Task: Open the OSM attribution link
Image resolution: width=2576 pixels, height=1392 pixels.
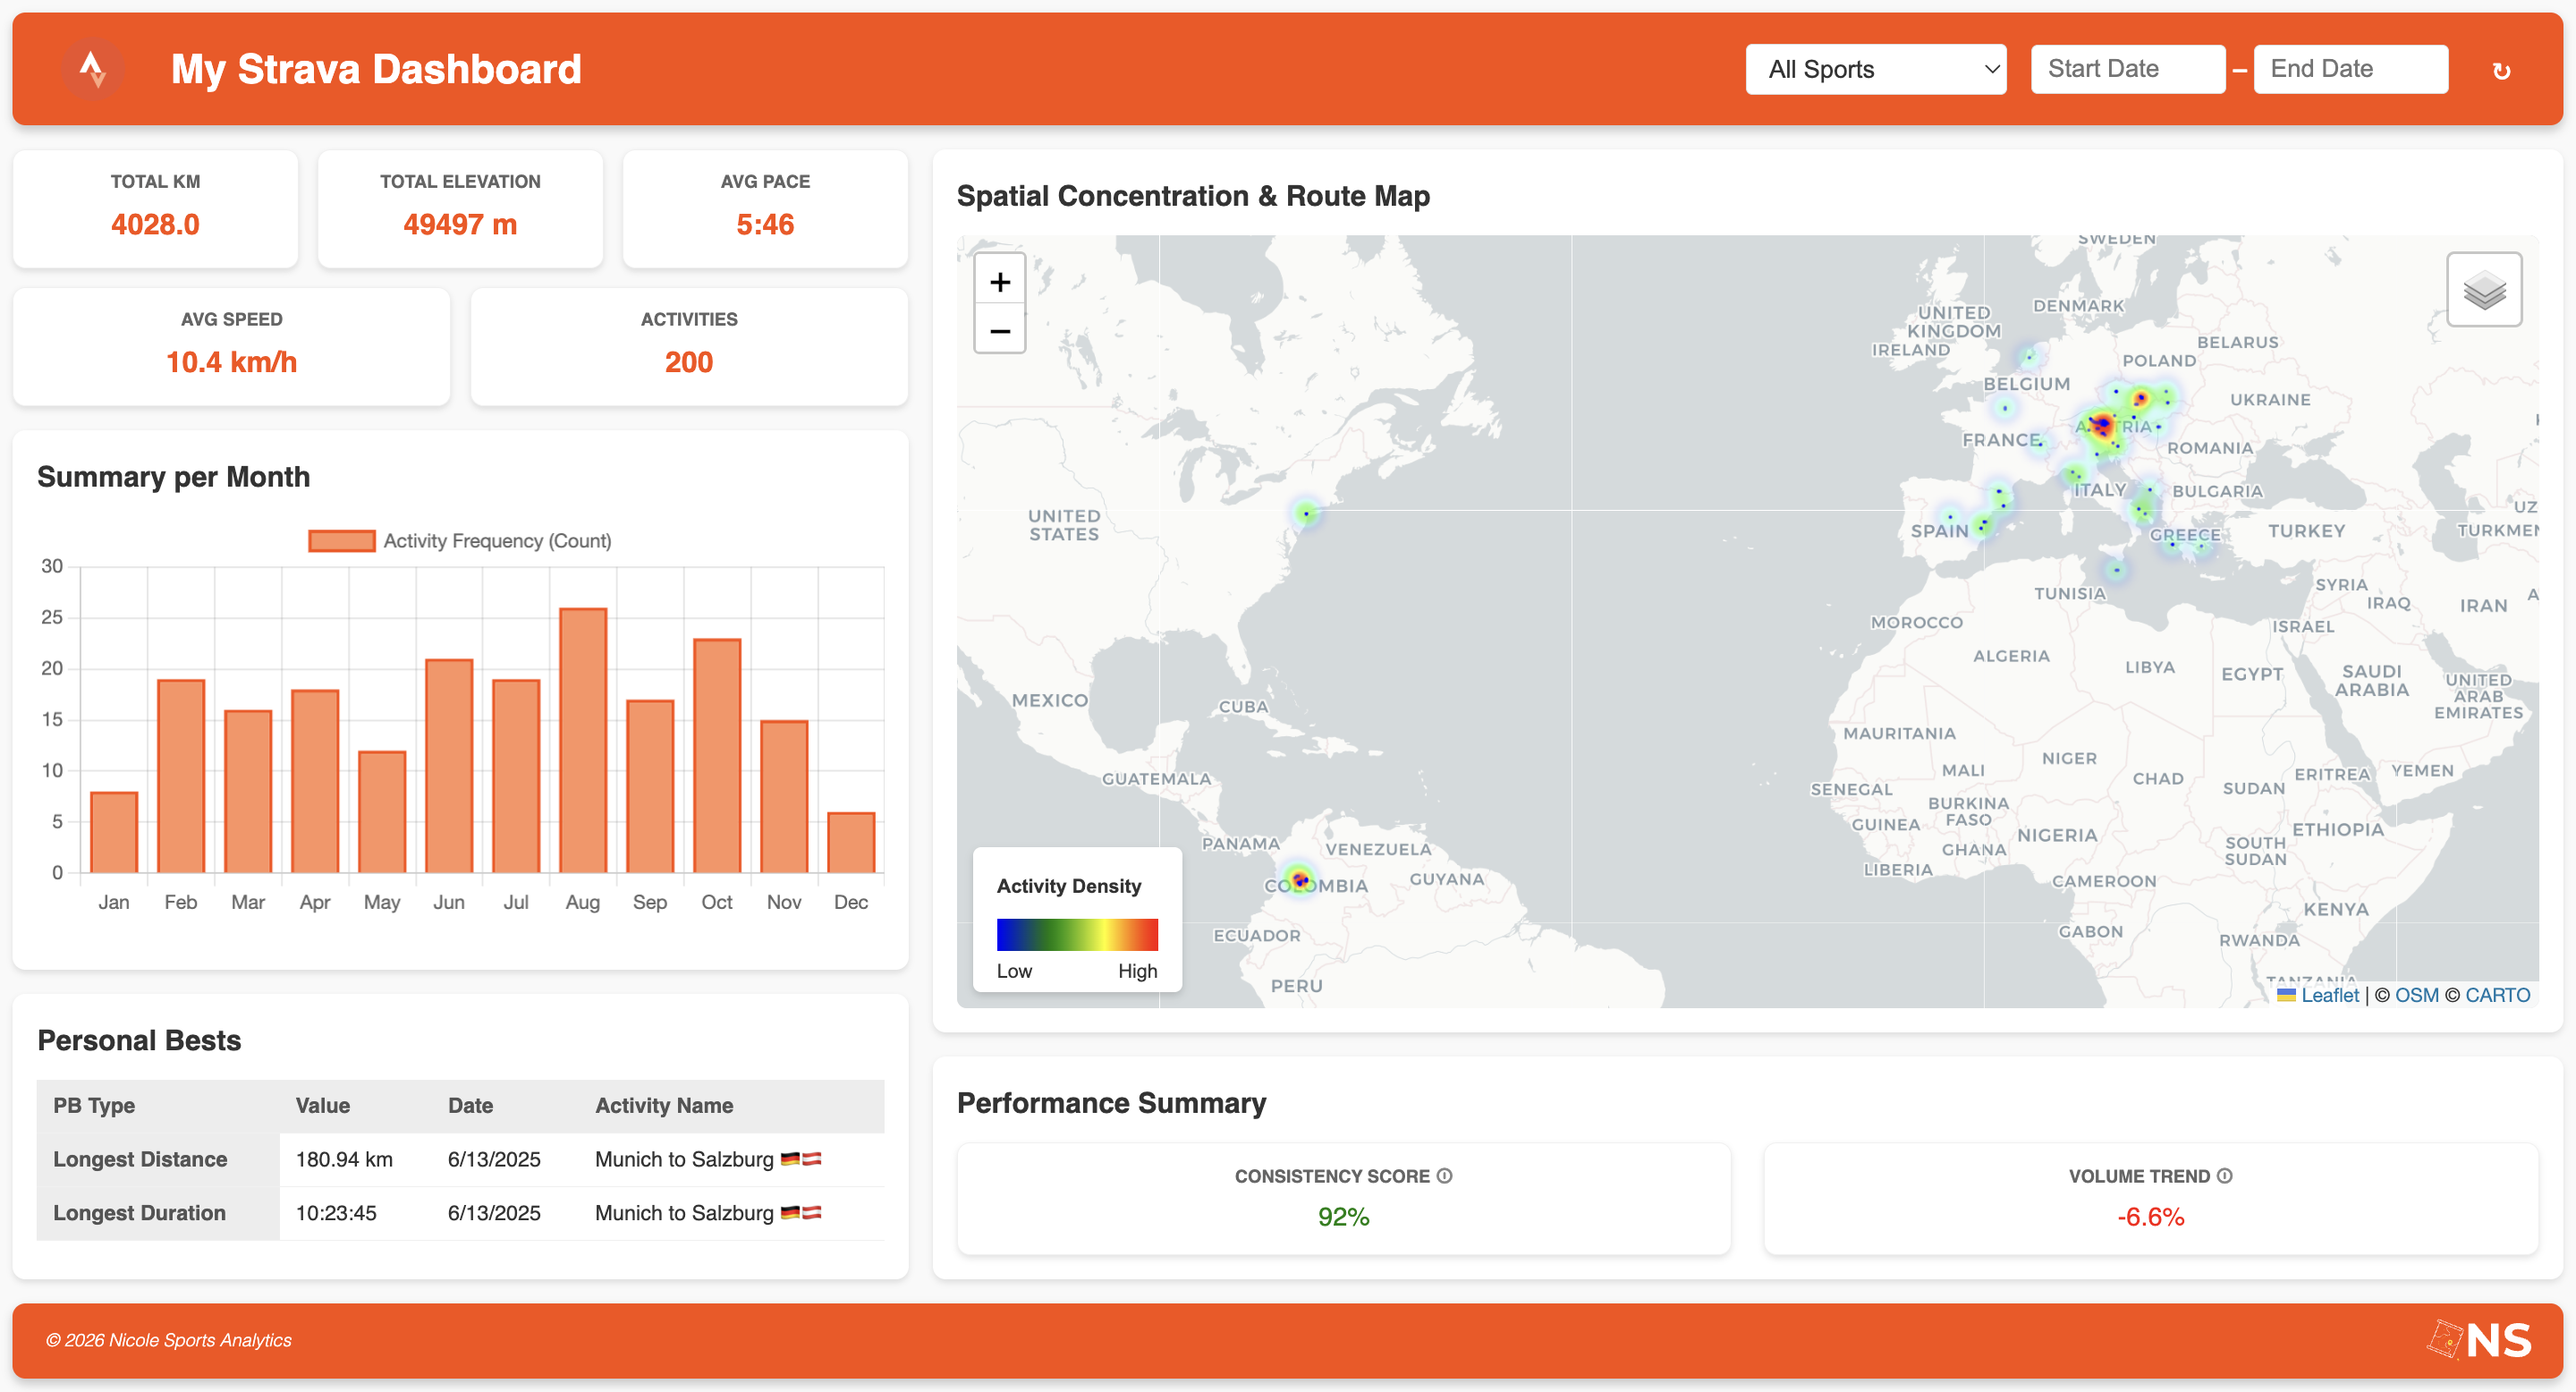Action: (2416, 995)
